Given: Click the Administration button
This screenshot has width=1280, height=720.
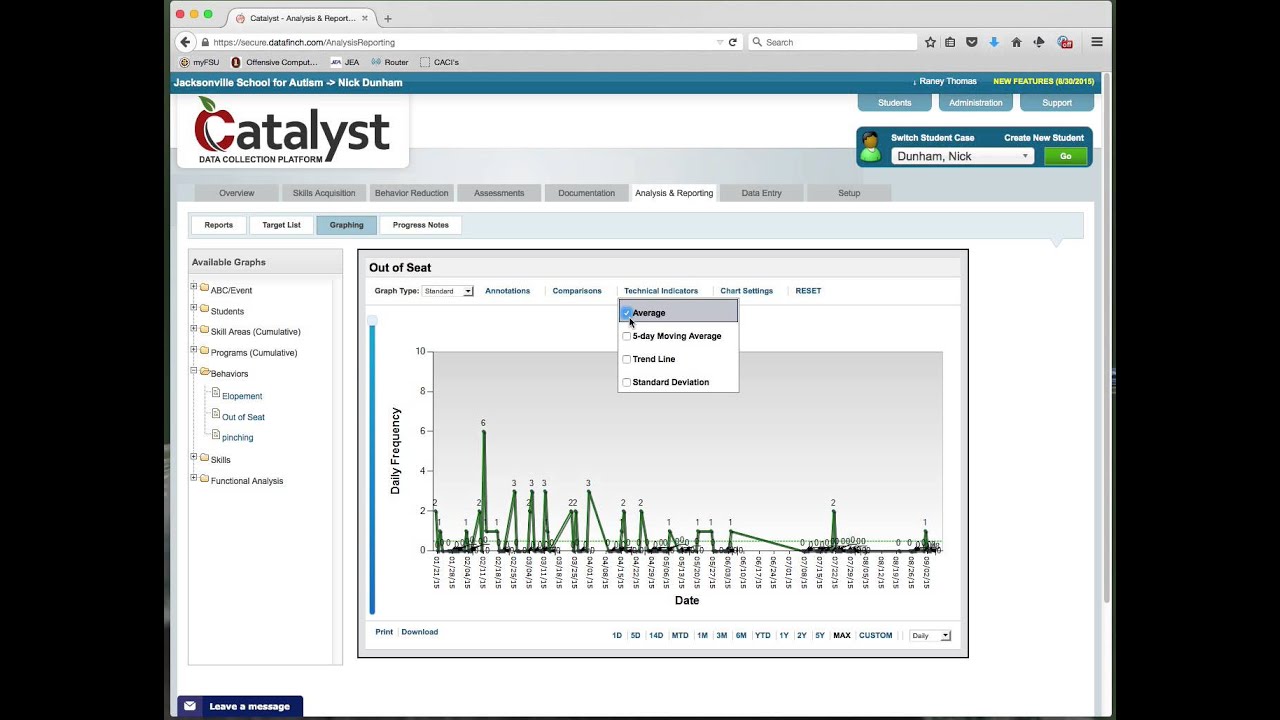Looking at the screenshot, I should tap(976, 103).
